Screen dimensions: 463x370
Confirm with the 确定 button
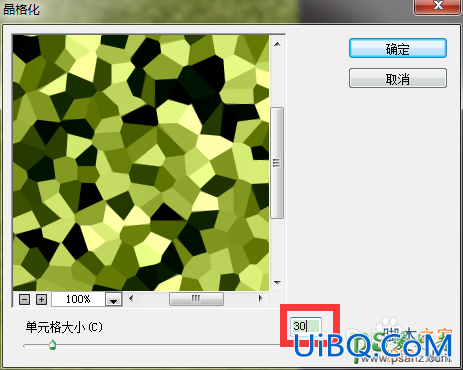pos(398,48)
